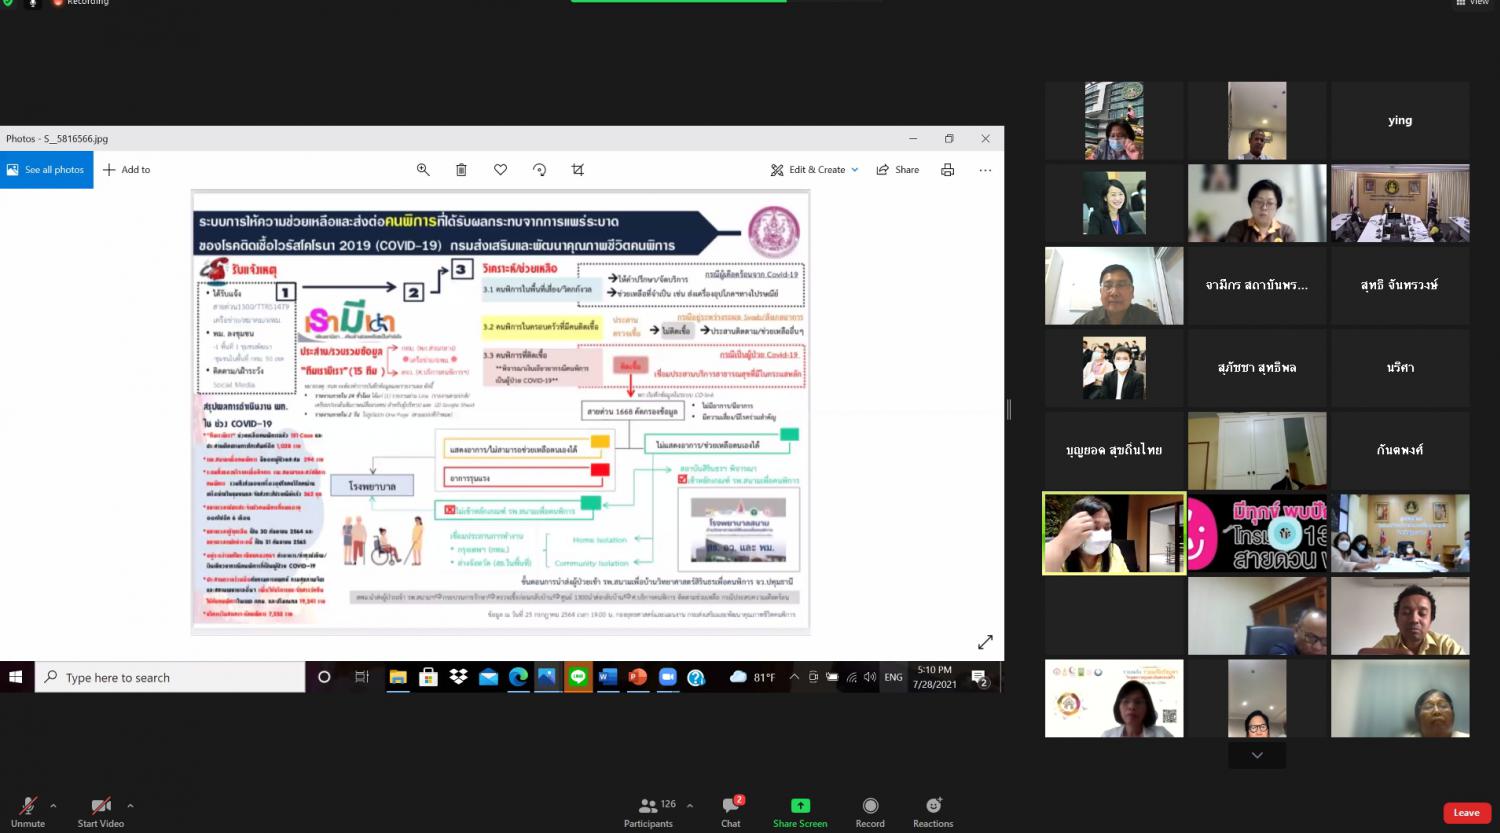Click the ENG language indicator
This screenshot has width=1500, height=833.
coord(893,677)
